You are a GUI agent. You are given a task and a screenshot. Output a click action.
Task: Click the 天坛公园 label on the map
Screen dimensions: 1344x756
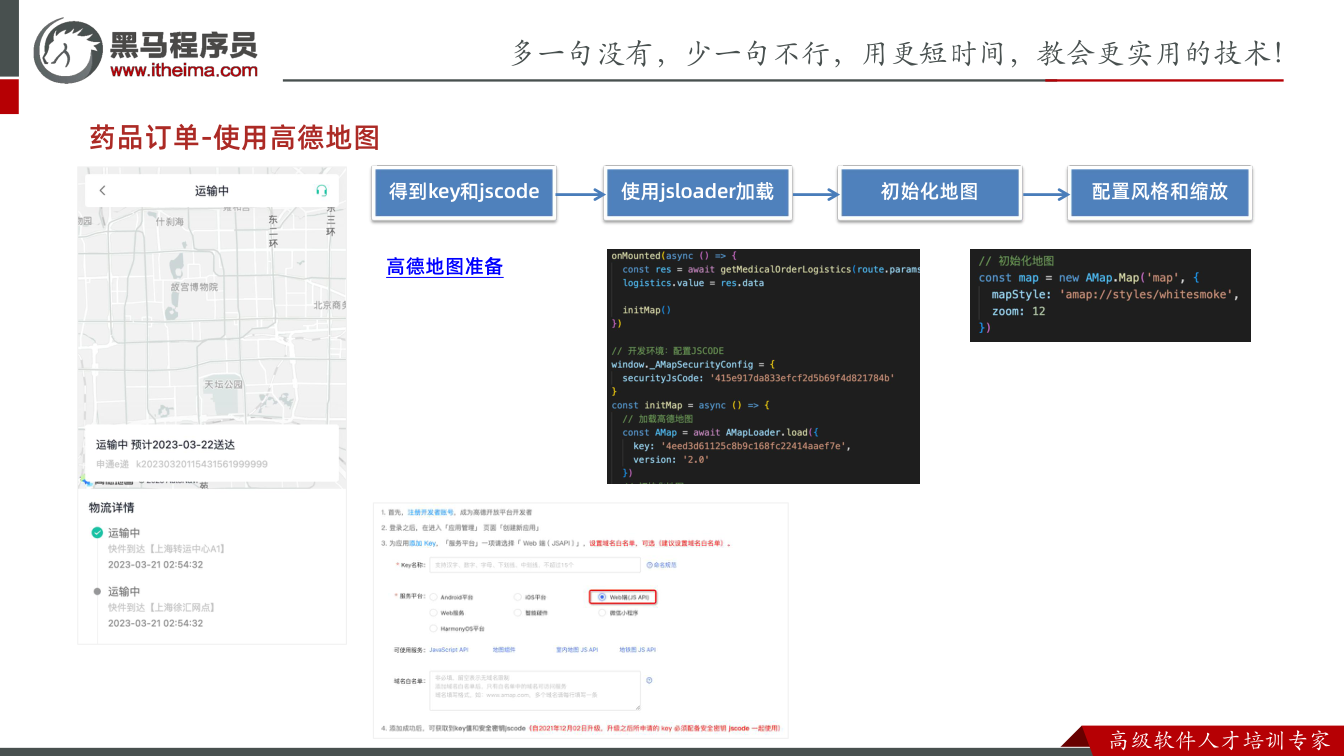(224, 384)
